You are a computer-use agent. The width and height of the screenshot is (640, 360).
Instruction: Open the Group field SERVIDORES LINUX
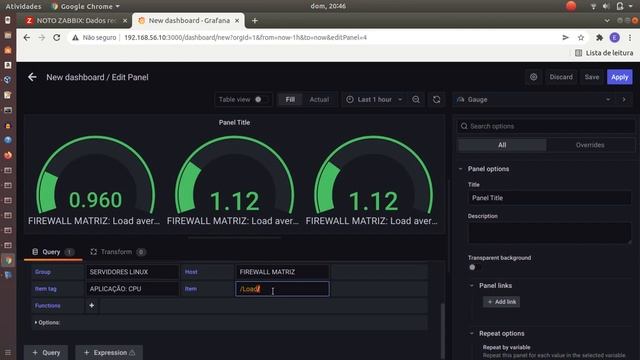pos(132,272)
